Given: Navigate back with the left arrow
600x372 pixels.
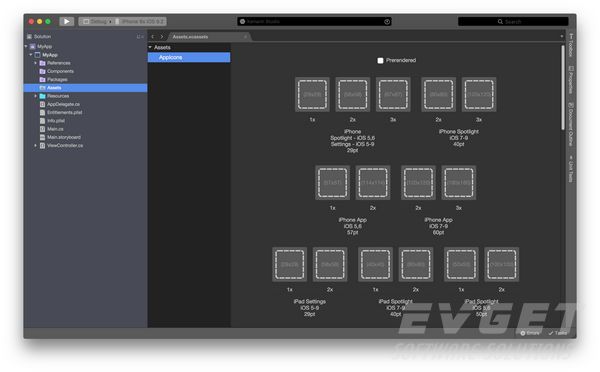Looking at the screenshot, I should 153,37.
